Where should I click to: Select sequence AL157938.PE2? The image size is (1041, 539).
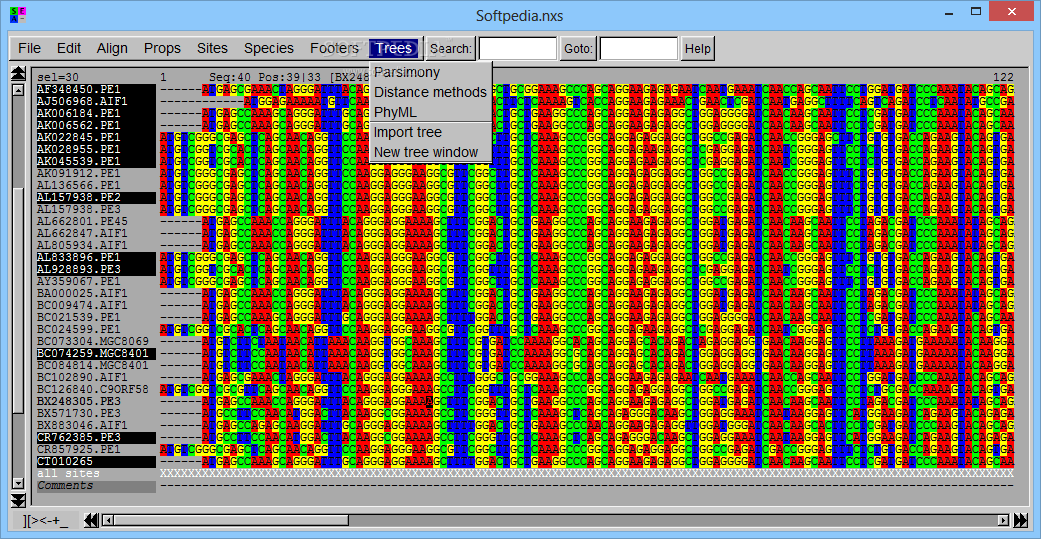click(x=96, y=197)
